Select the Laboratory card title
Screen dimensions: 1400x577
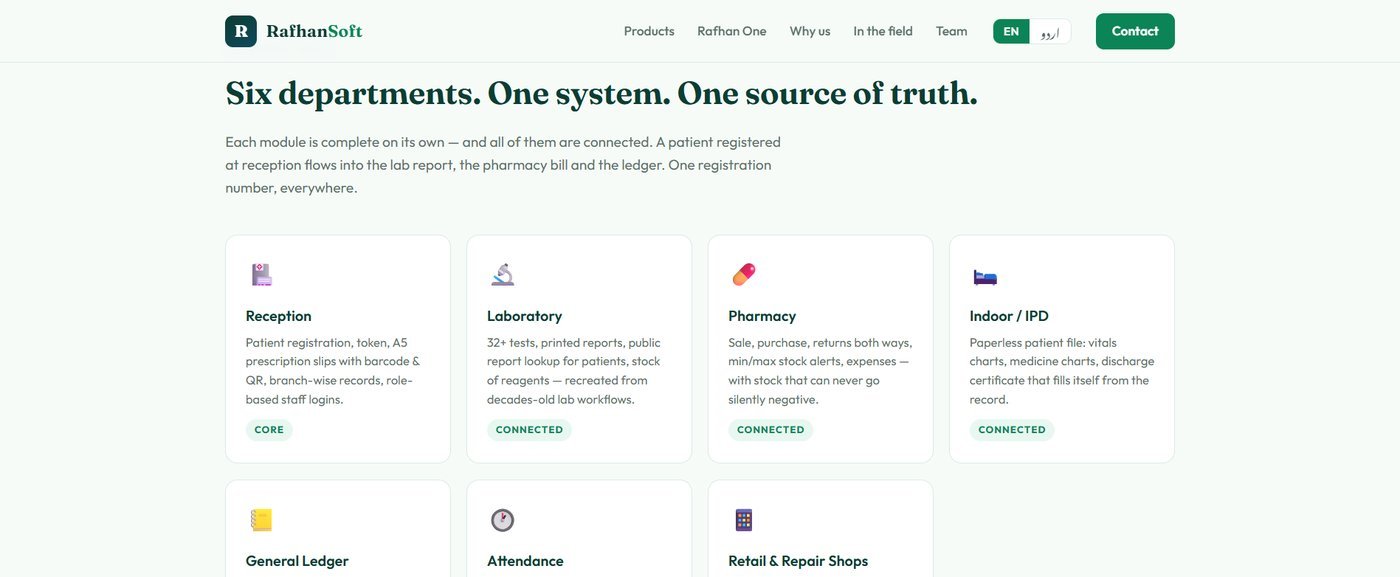point(525,316)
